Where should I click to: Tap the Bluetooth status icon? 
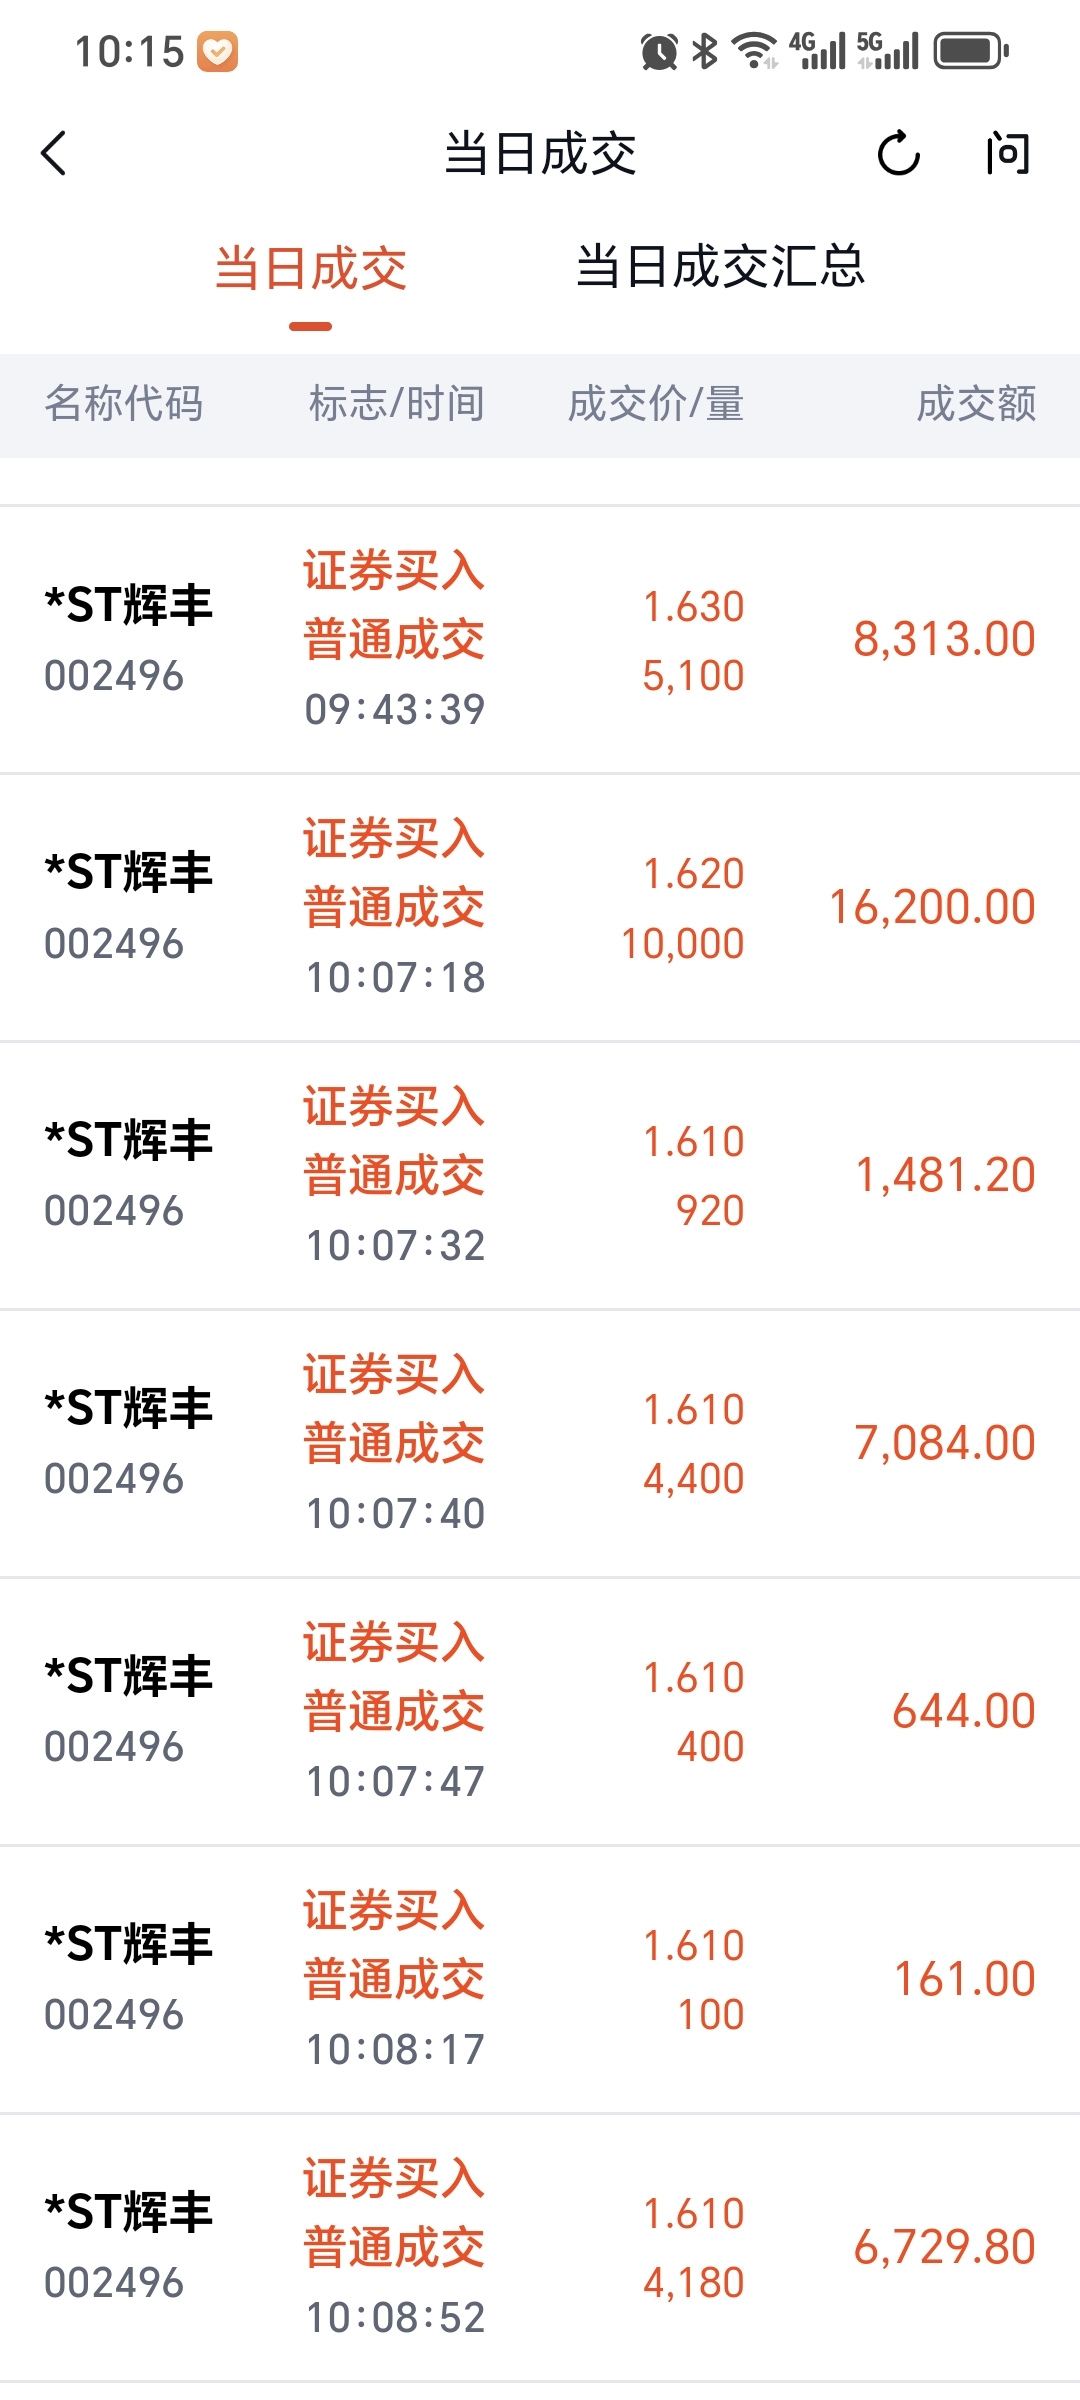(705, 51)
